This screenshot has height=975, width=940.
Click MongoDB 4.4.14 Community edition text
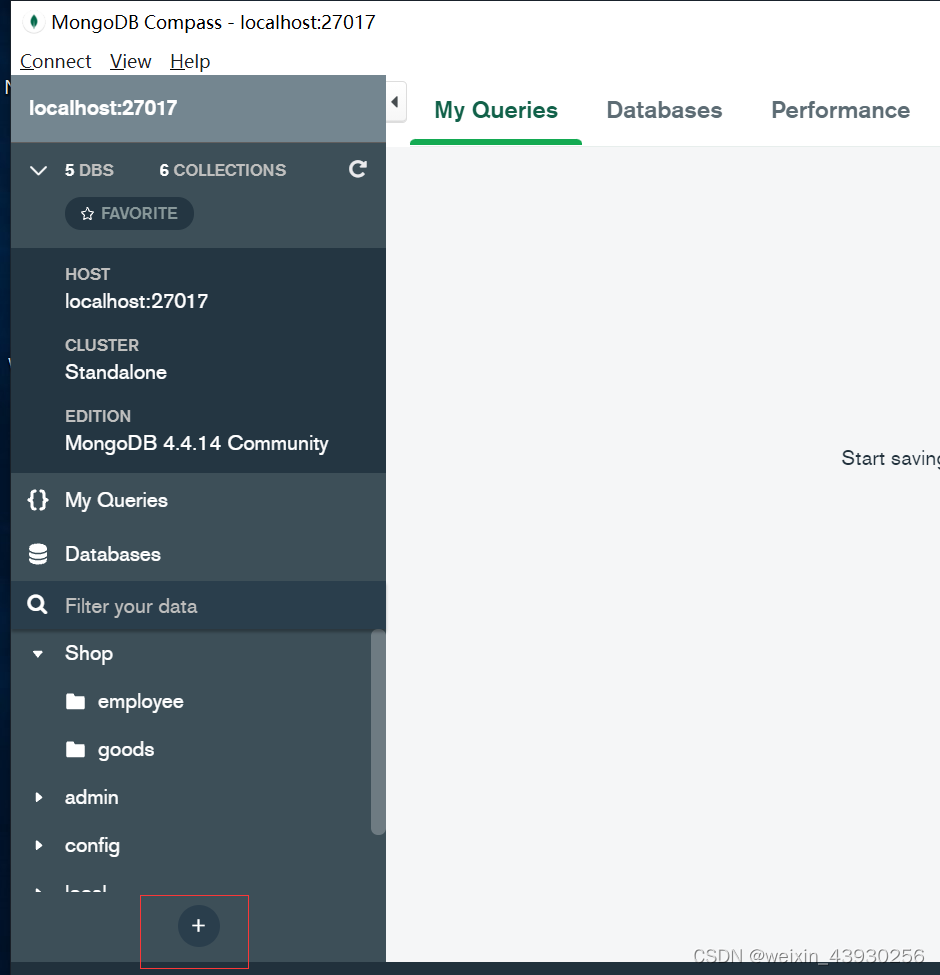click(x=196, y=443)
